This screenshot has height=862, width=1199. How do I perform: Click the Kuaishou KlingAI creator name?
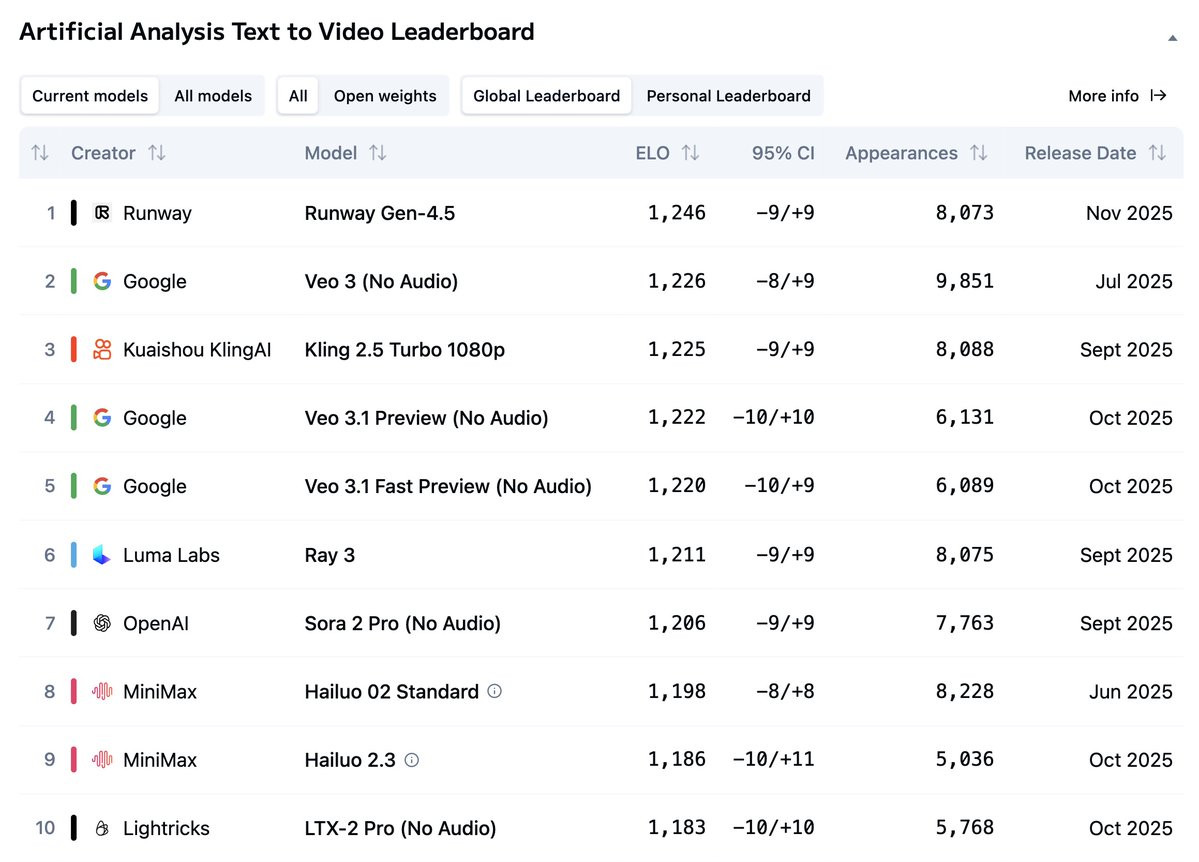(197, 350)
